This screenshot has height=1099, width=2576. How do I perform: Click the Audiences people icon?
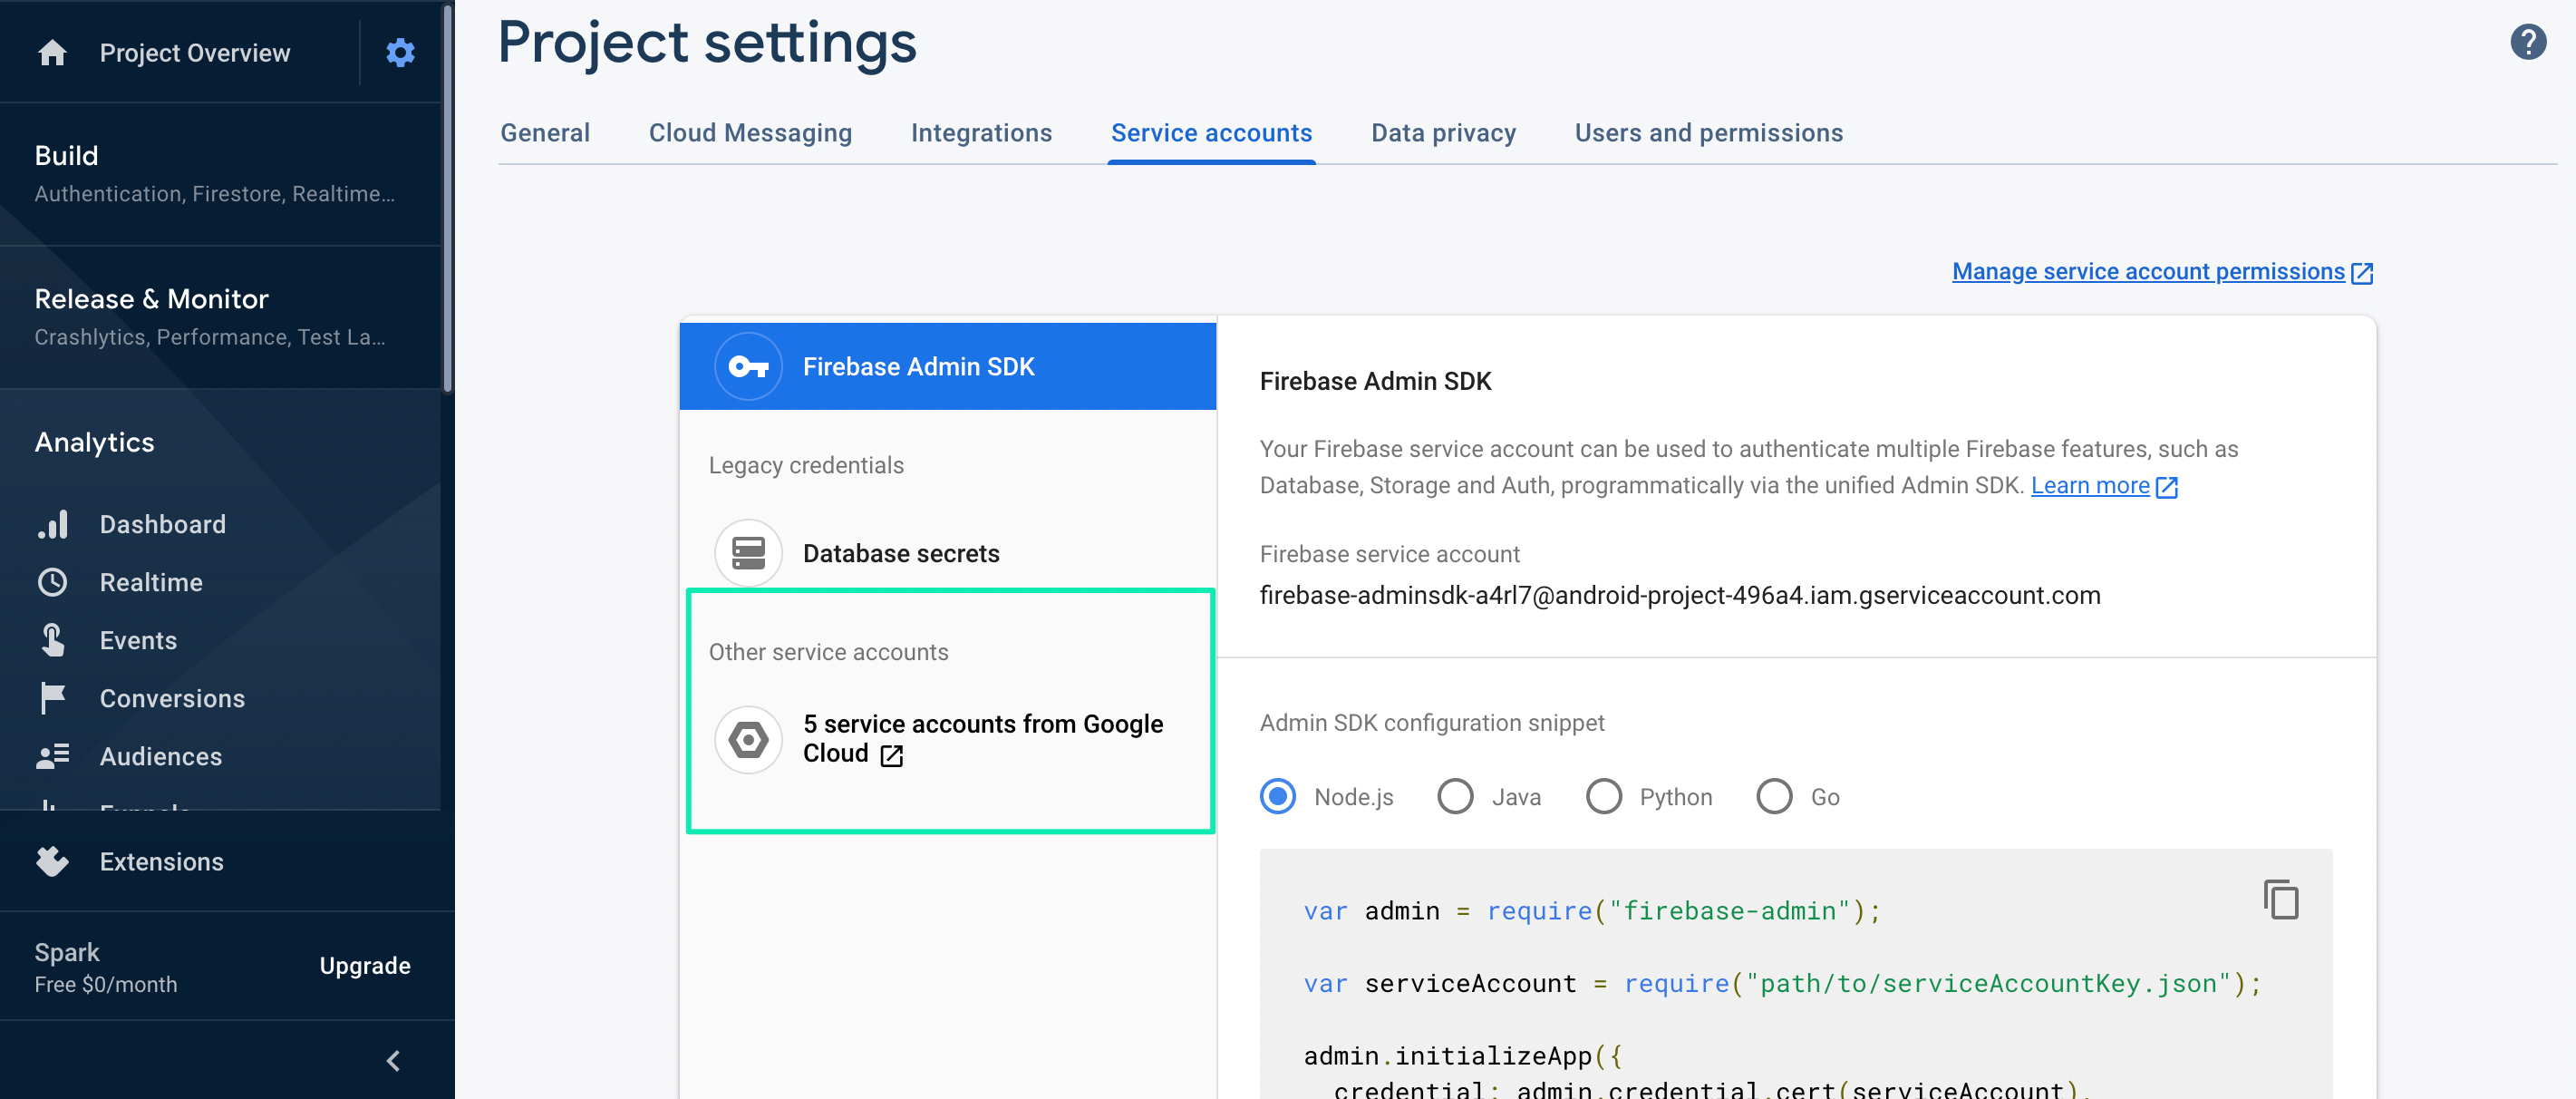coord(52,756)
